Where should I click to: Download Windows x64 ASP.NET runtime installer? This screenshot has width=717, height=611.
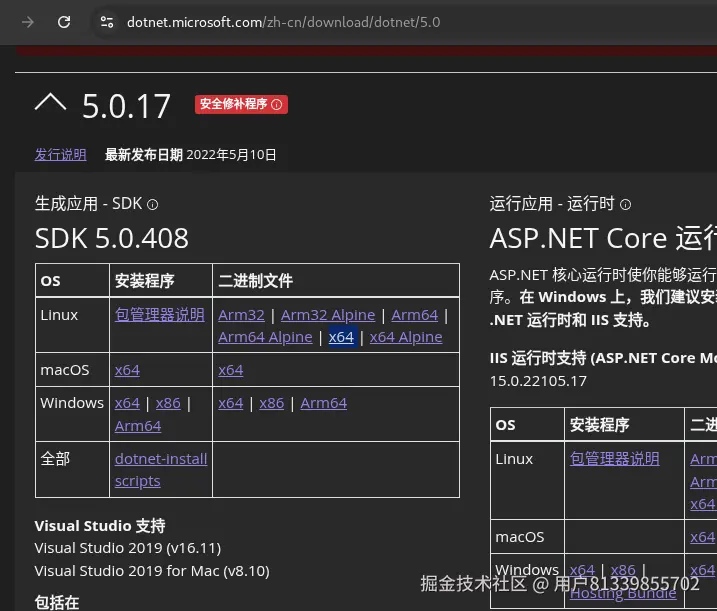click(582, 570)
